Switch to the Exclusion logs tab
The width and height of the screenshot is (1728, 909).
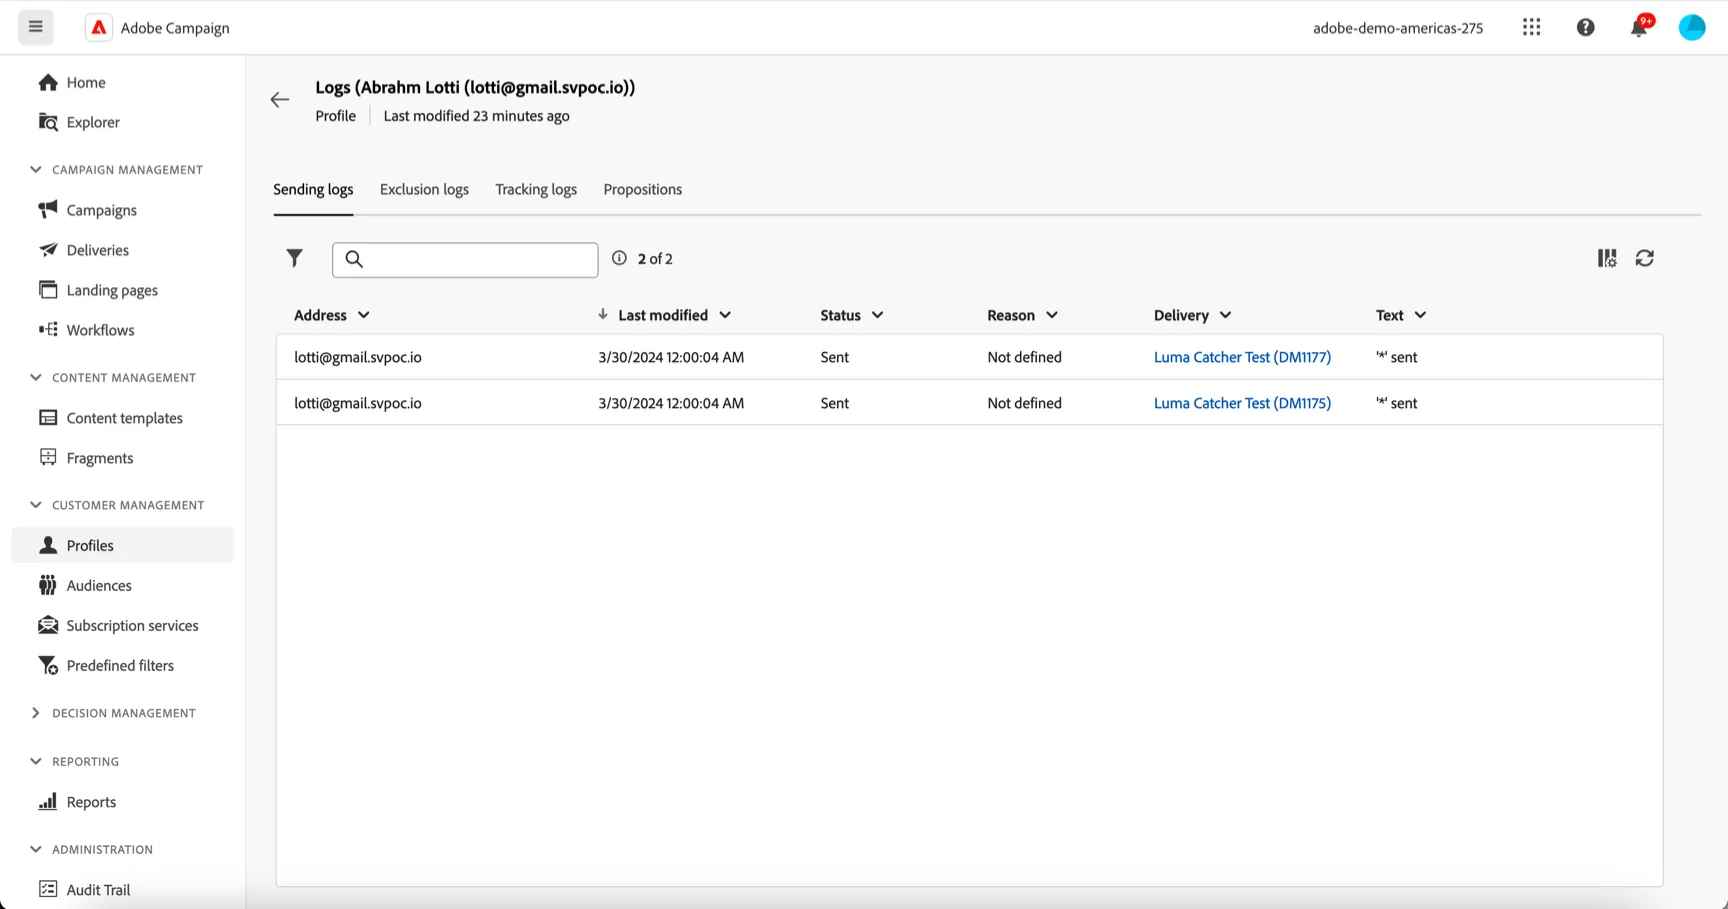pos(424,189)
